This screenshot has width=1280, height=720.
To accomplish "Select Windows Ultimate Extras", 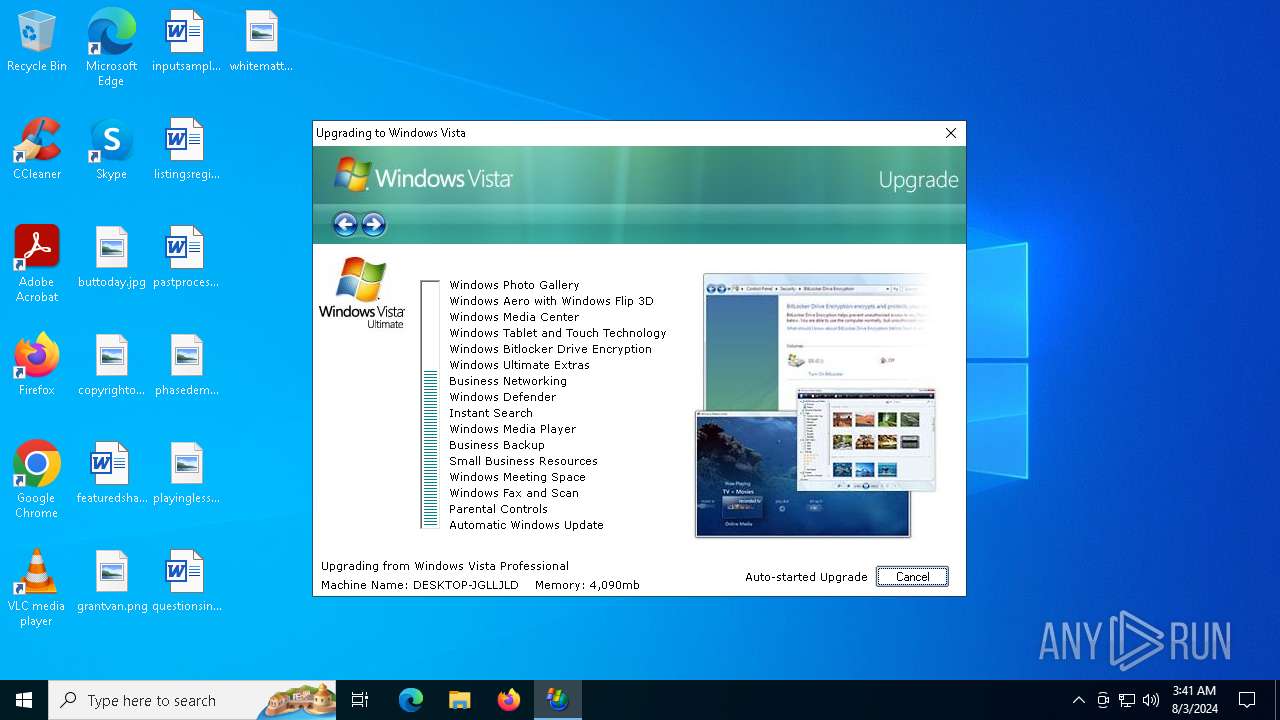I will click(x=519, y=365).
